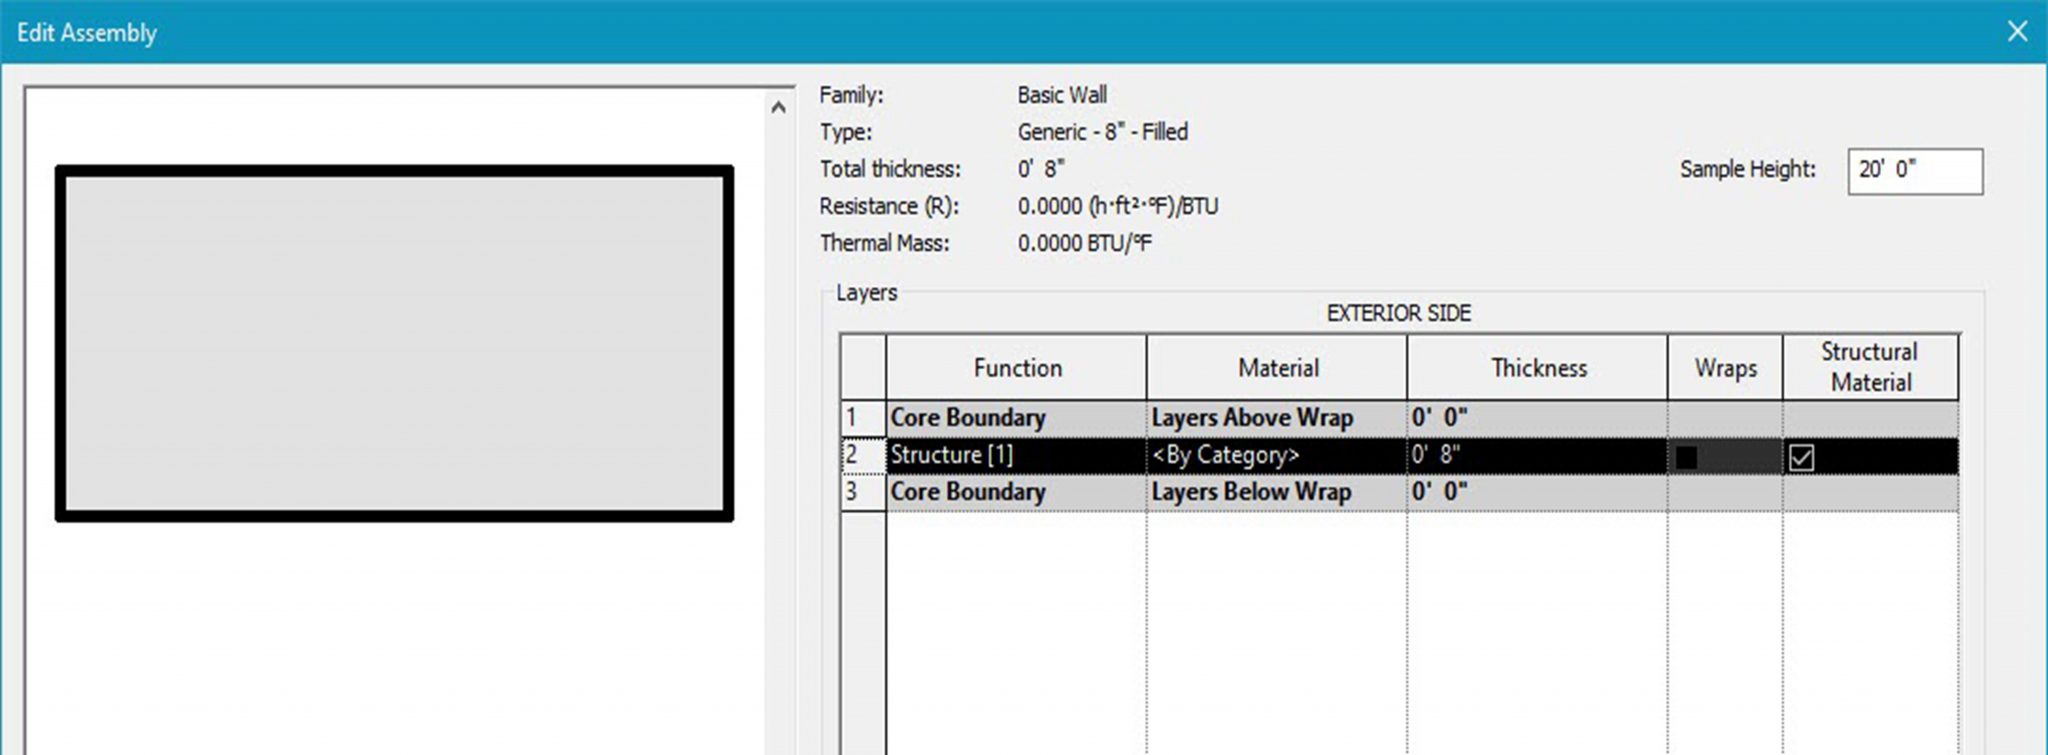Click the Basic Wall family value

[x=1062, y=95]
